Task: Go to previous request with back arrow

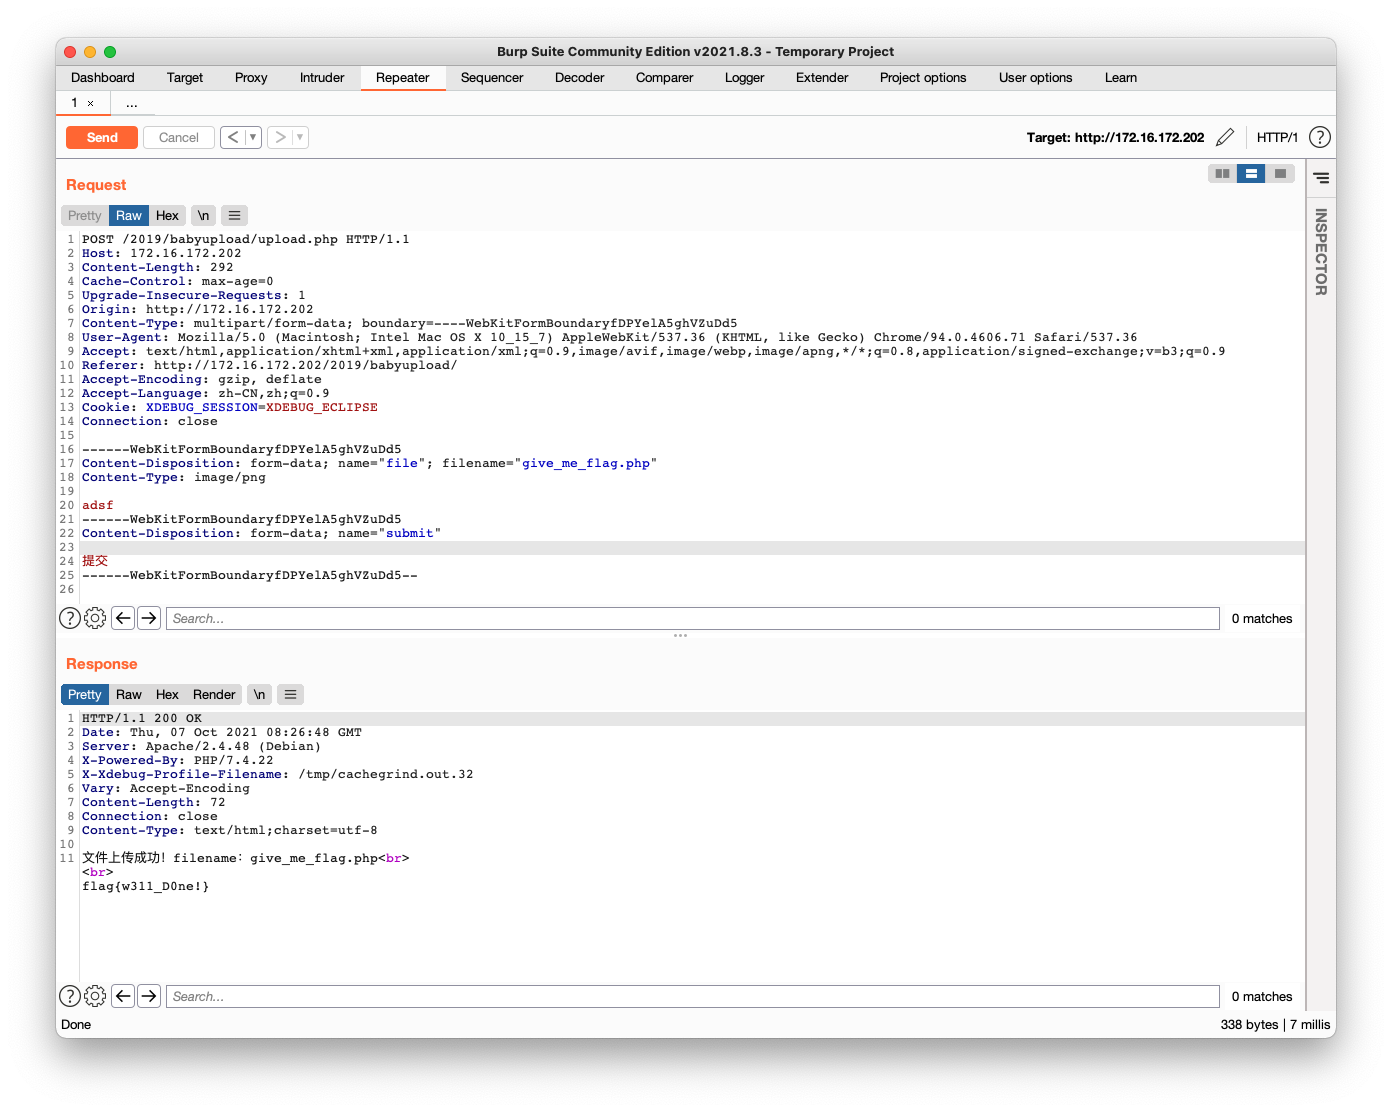Action: [x=233, y=137]
